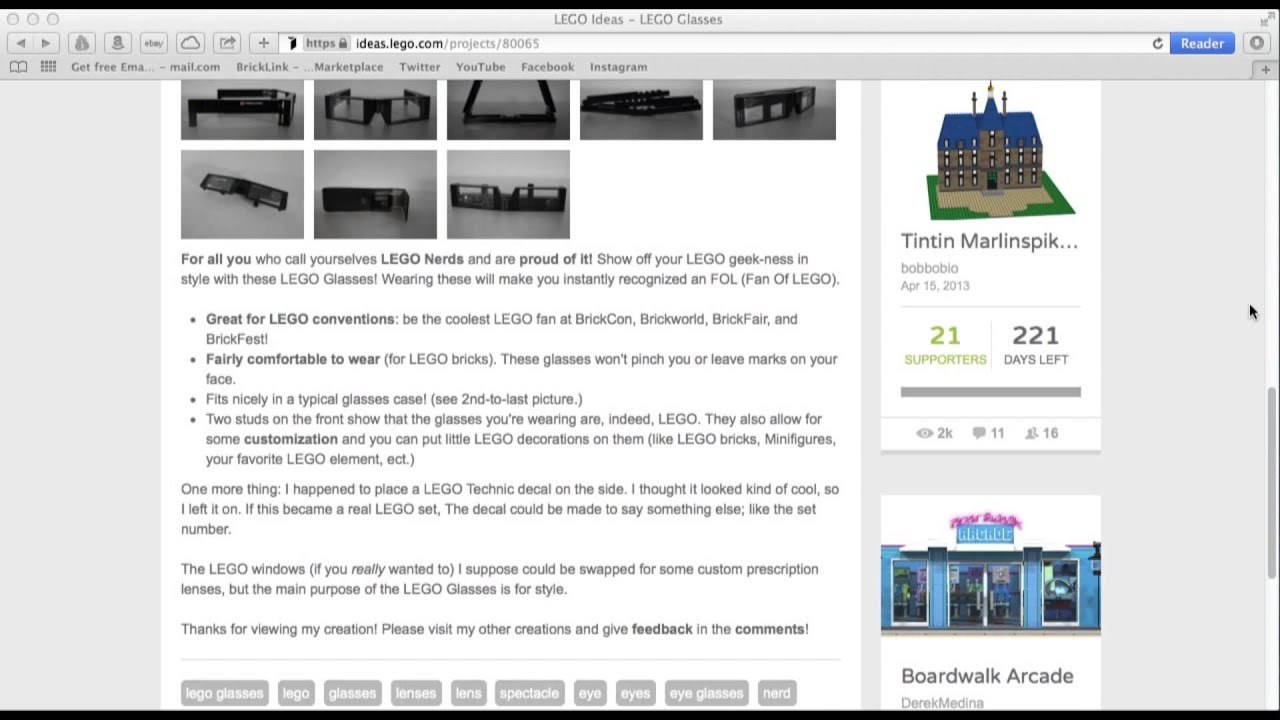Select the 'lego glasses' tag

pos(225,693)
